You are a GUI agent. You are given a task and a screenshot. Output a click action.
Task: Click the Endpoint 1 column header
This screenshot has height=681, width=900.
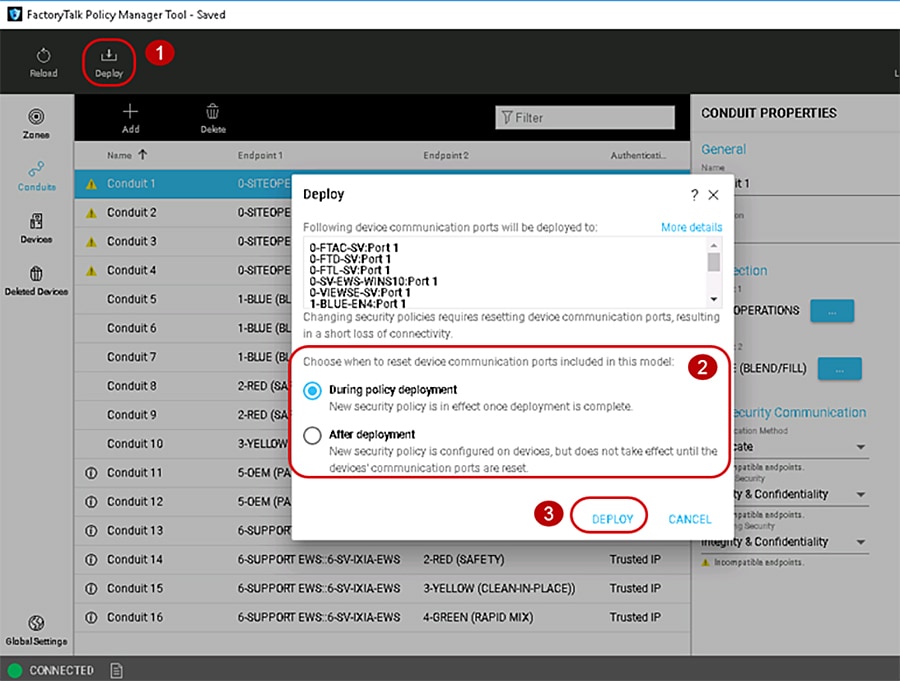[260, 155]
